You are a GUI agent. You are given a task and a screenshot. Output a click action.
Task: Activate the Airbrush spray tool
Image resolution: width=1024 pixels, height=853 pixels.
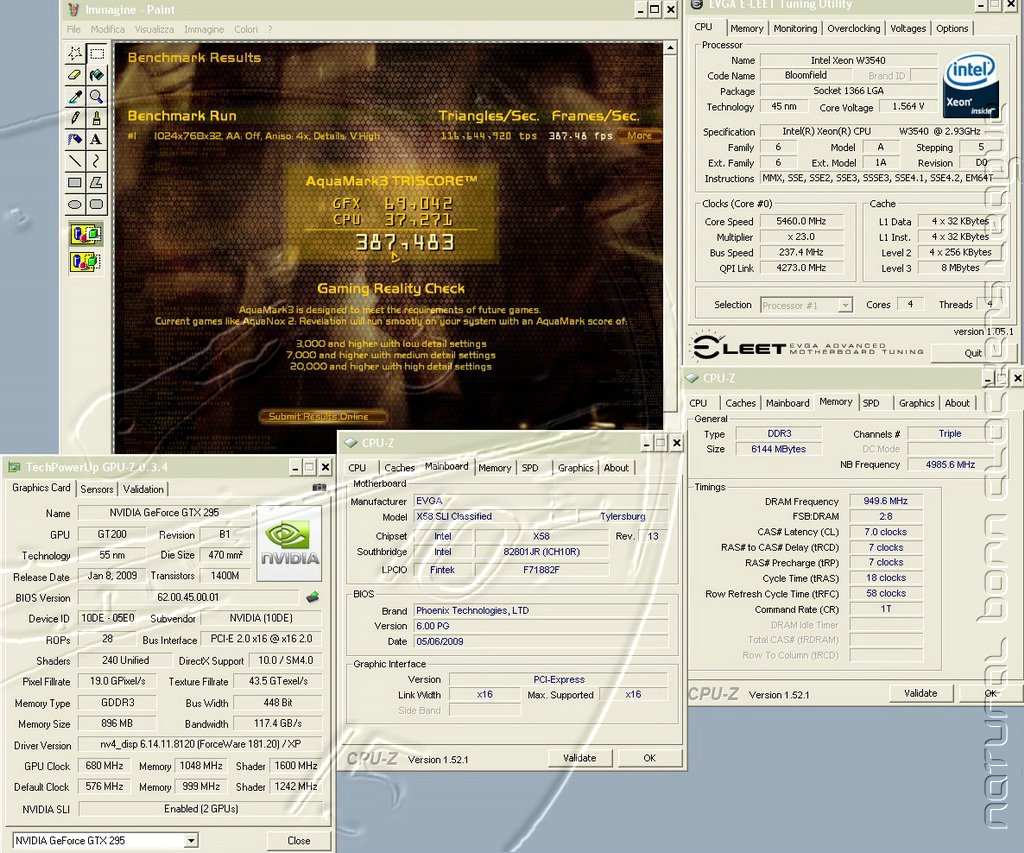coord(75,139)
